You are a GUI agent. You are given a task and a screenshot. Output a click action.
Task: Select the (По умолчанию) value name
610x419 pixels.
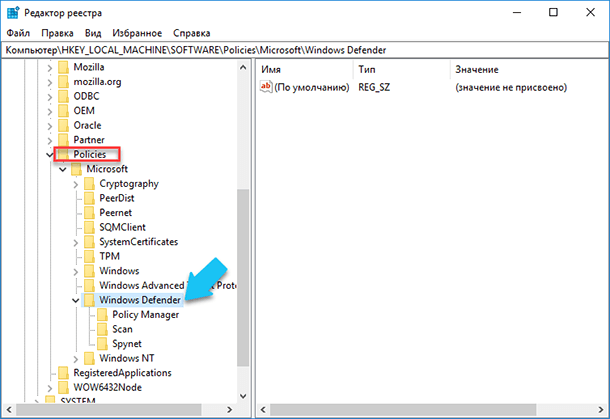tap(312, 87)
